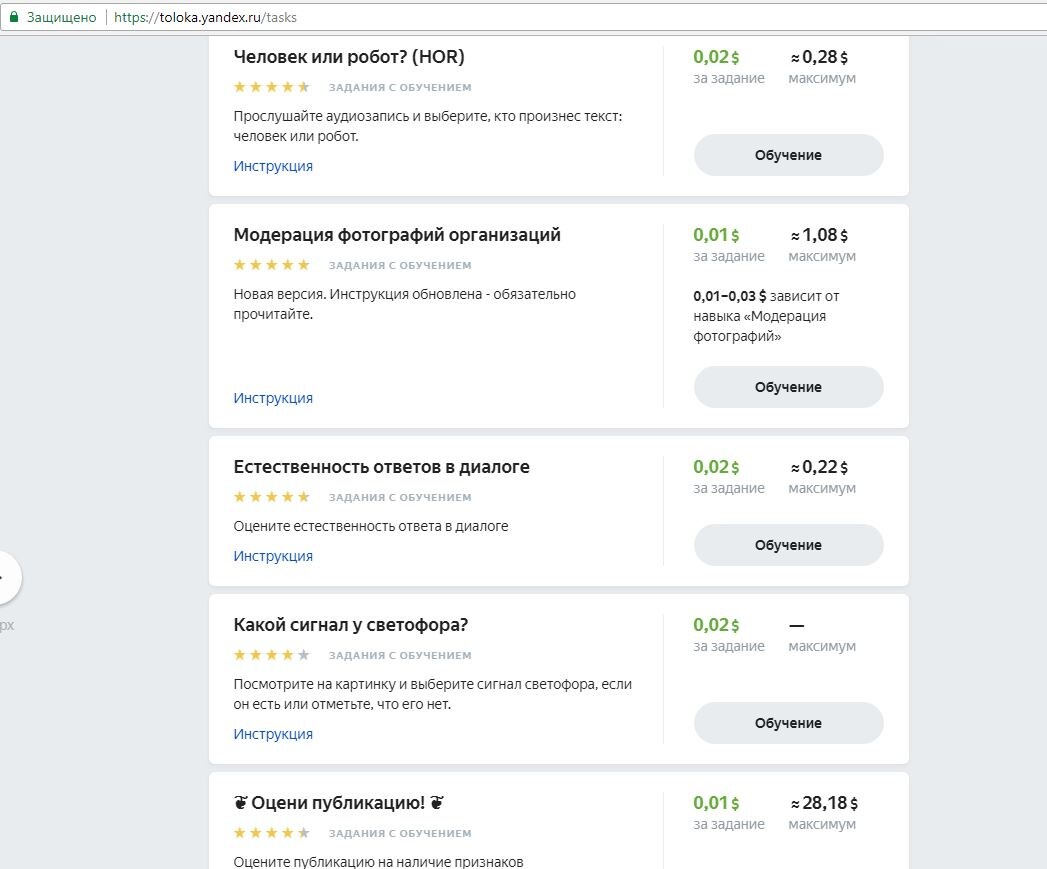Click the circular widget on the left edge
Screen dimensions: 1047x869
point(6,578)
